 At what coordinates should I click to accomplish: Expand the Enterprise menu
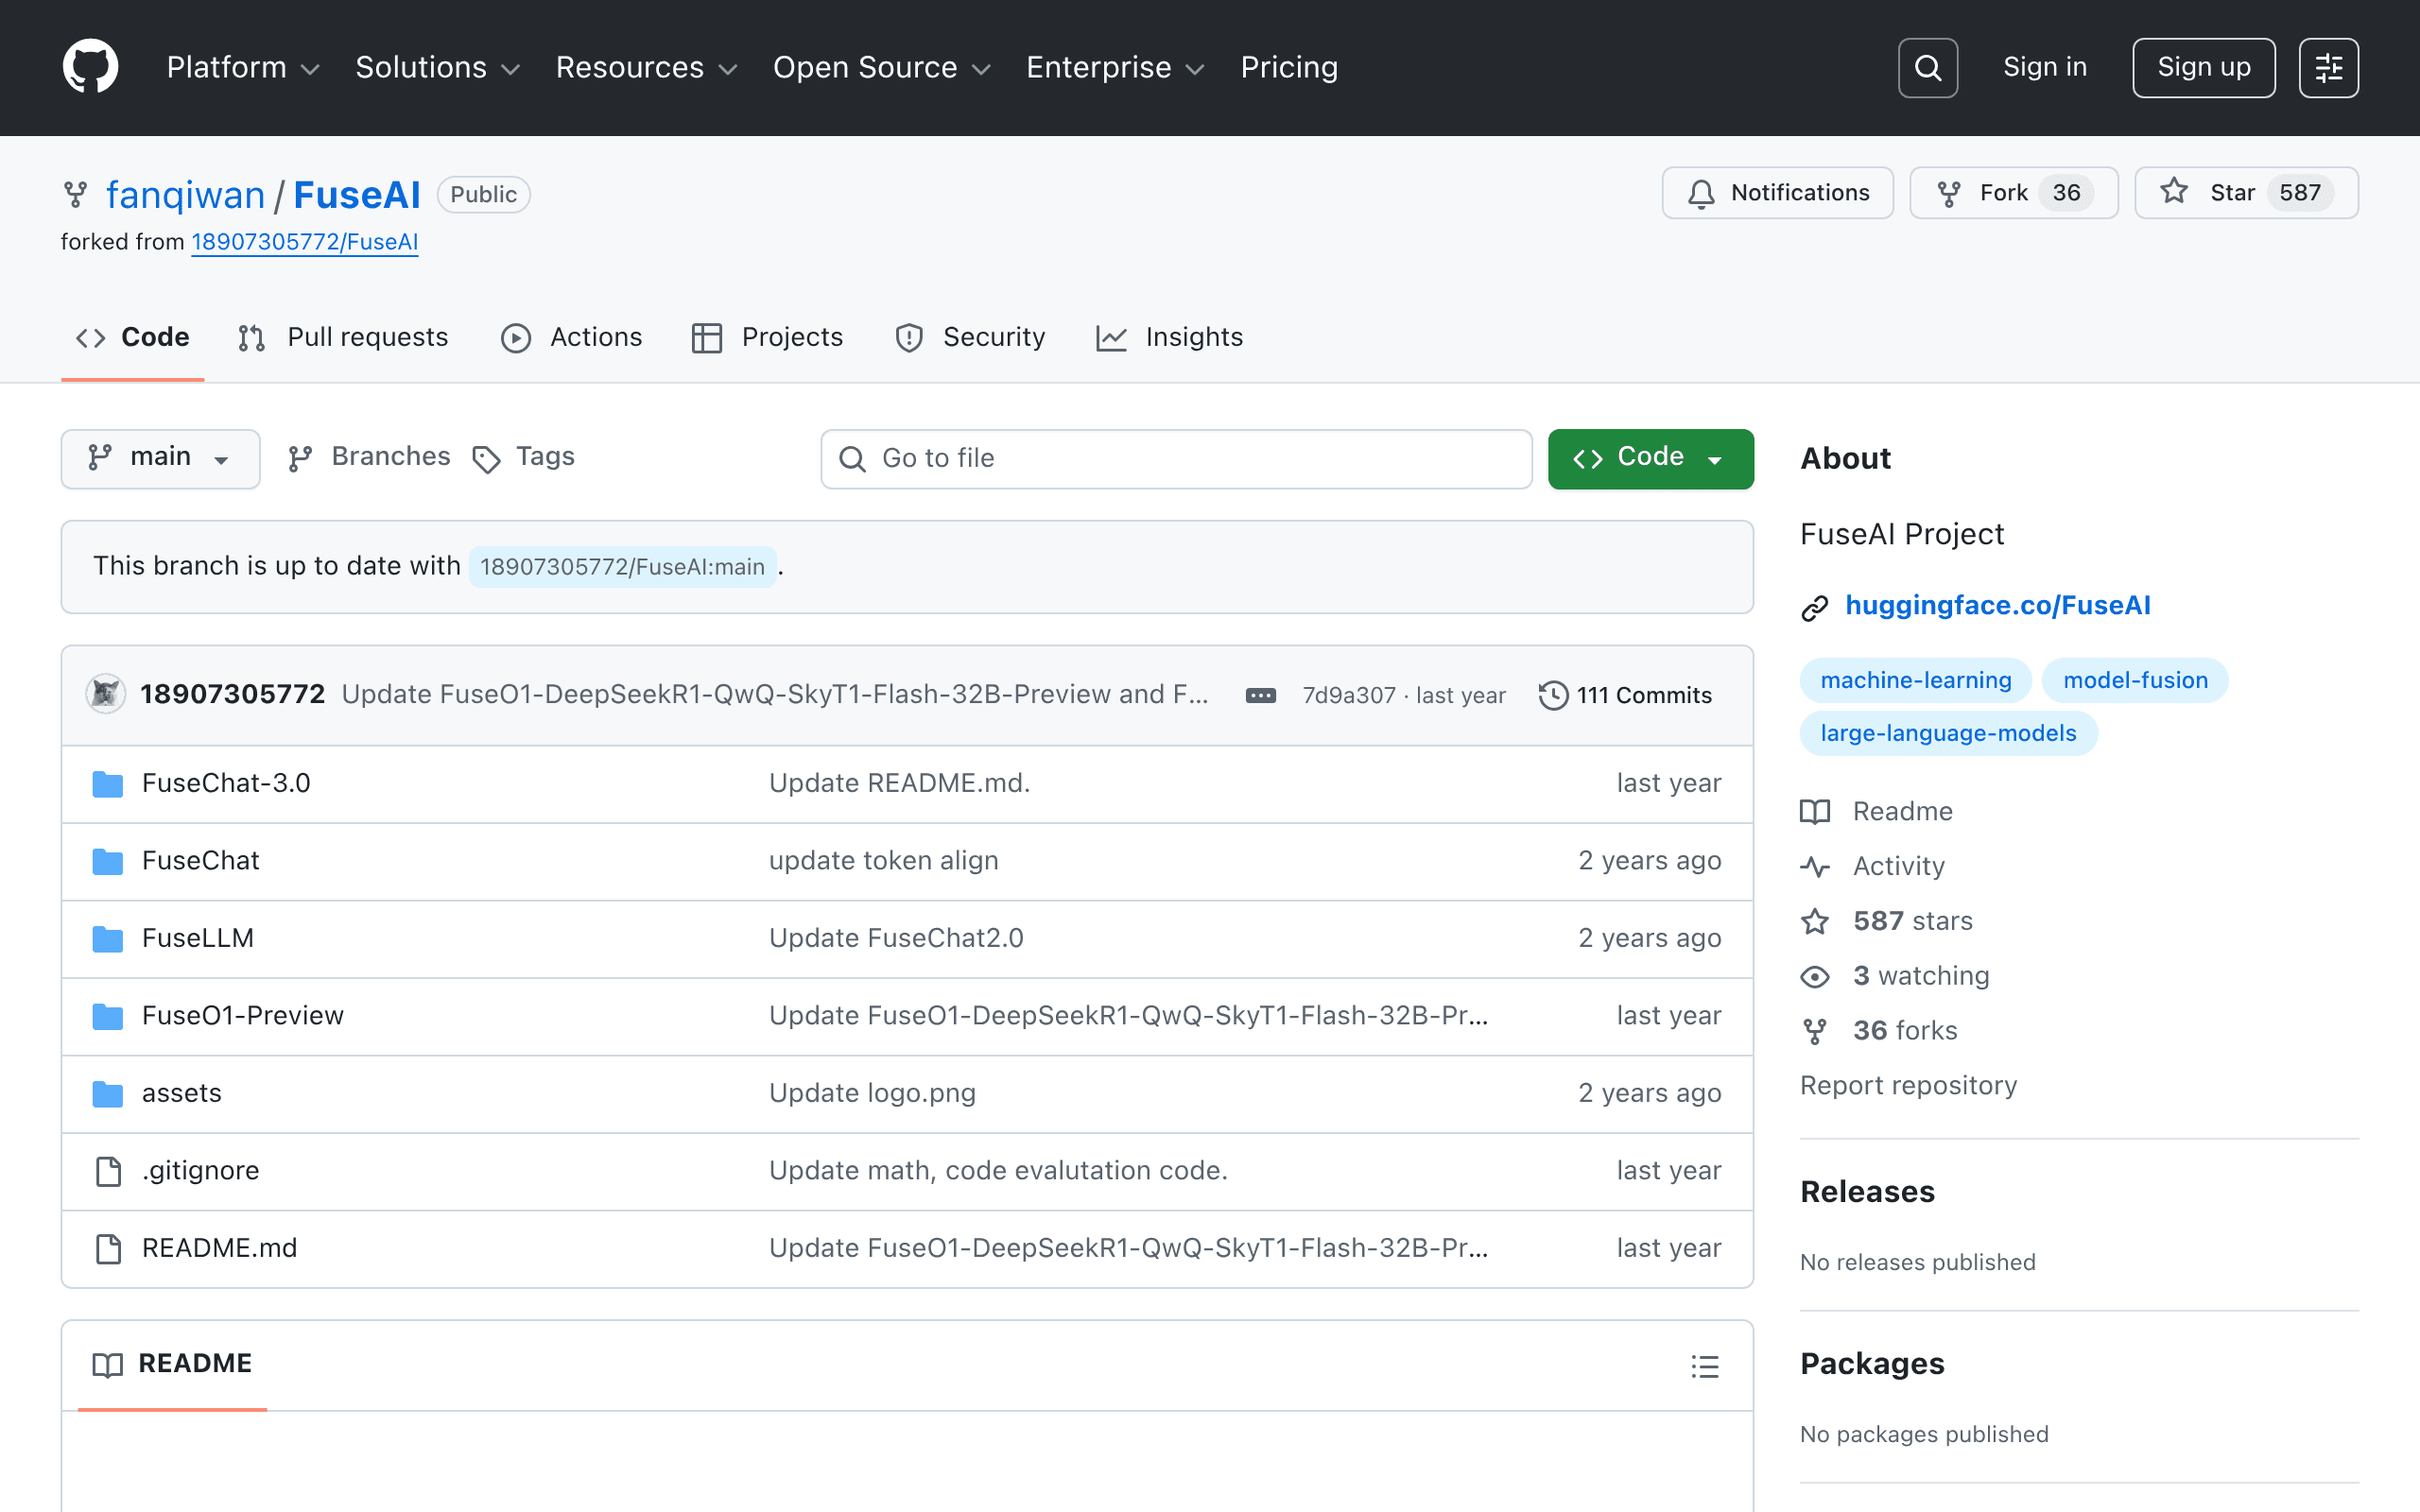click(x=1116, y=67)
